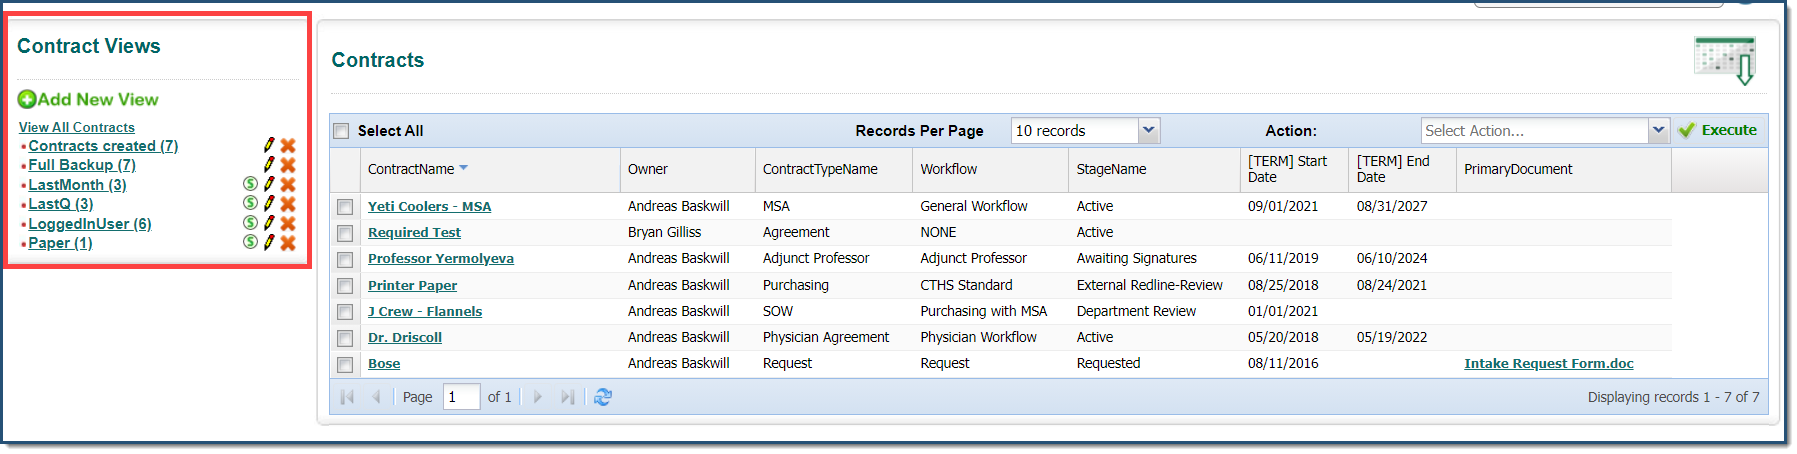The width and height of the screenshot is (1797, 454).
Task: Delete the Full Backup view with orange X
Action: [288, 165]
